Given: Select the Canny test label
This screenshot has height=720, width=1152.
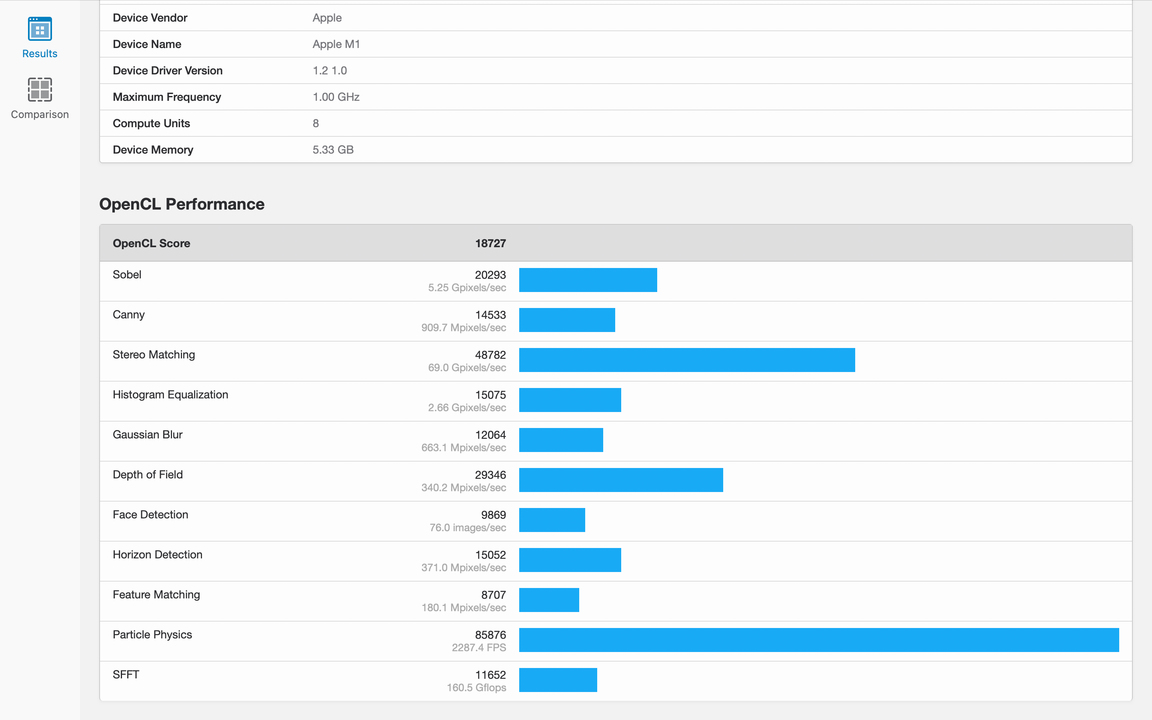Looking at the screenshot, I should 129,315.
